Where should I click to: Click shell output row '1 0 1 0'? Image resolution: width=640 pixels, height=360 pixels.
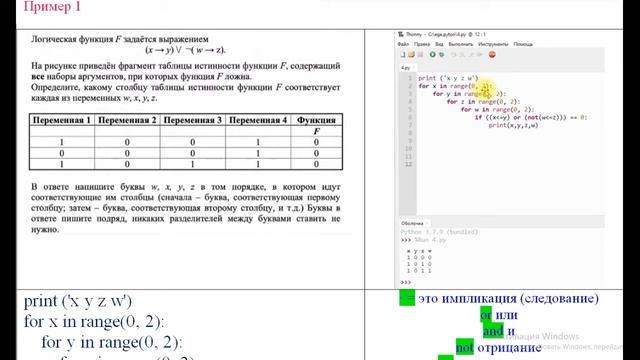pos(419,264)
